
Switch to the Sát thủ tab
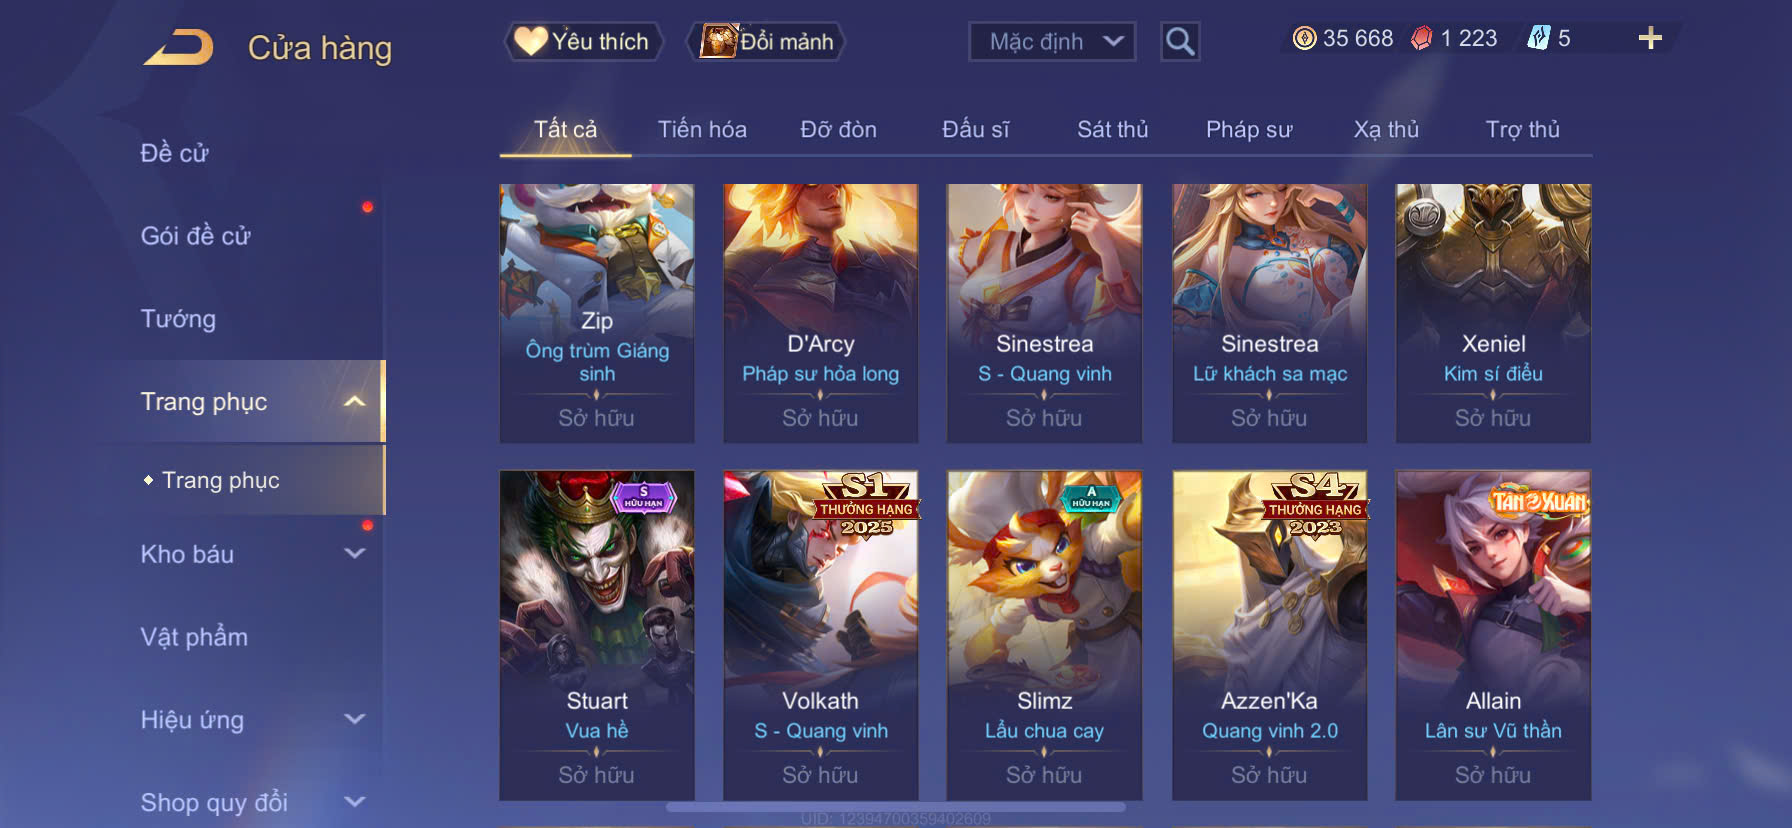[1112, 129]
